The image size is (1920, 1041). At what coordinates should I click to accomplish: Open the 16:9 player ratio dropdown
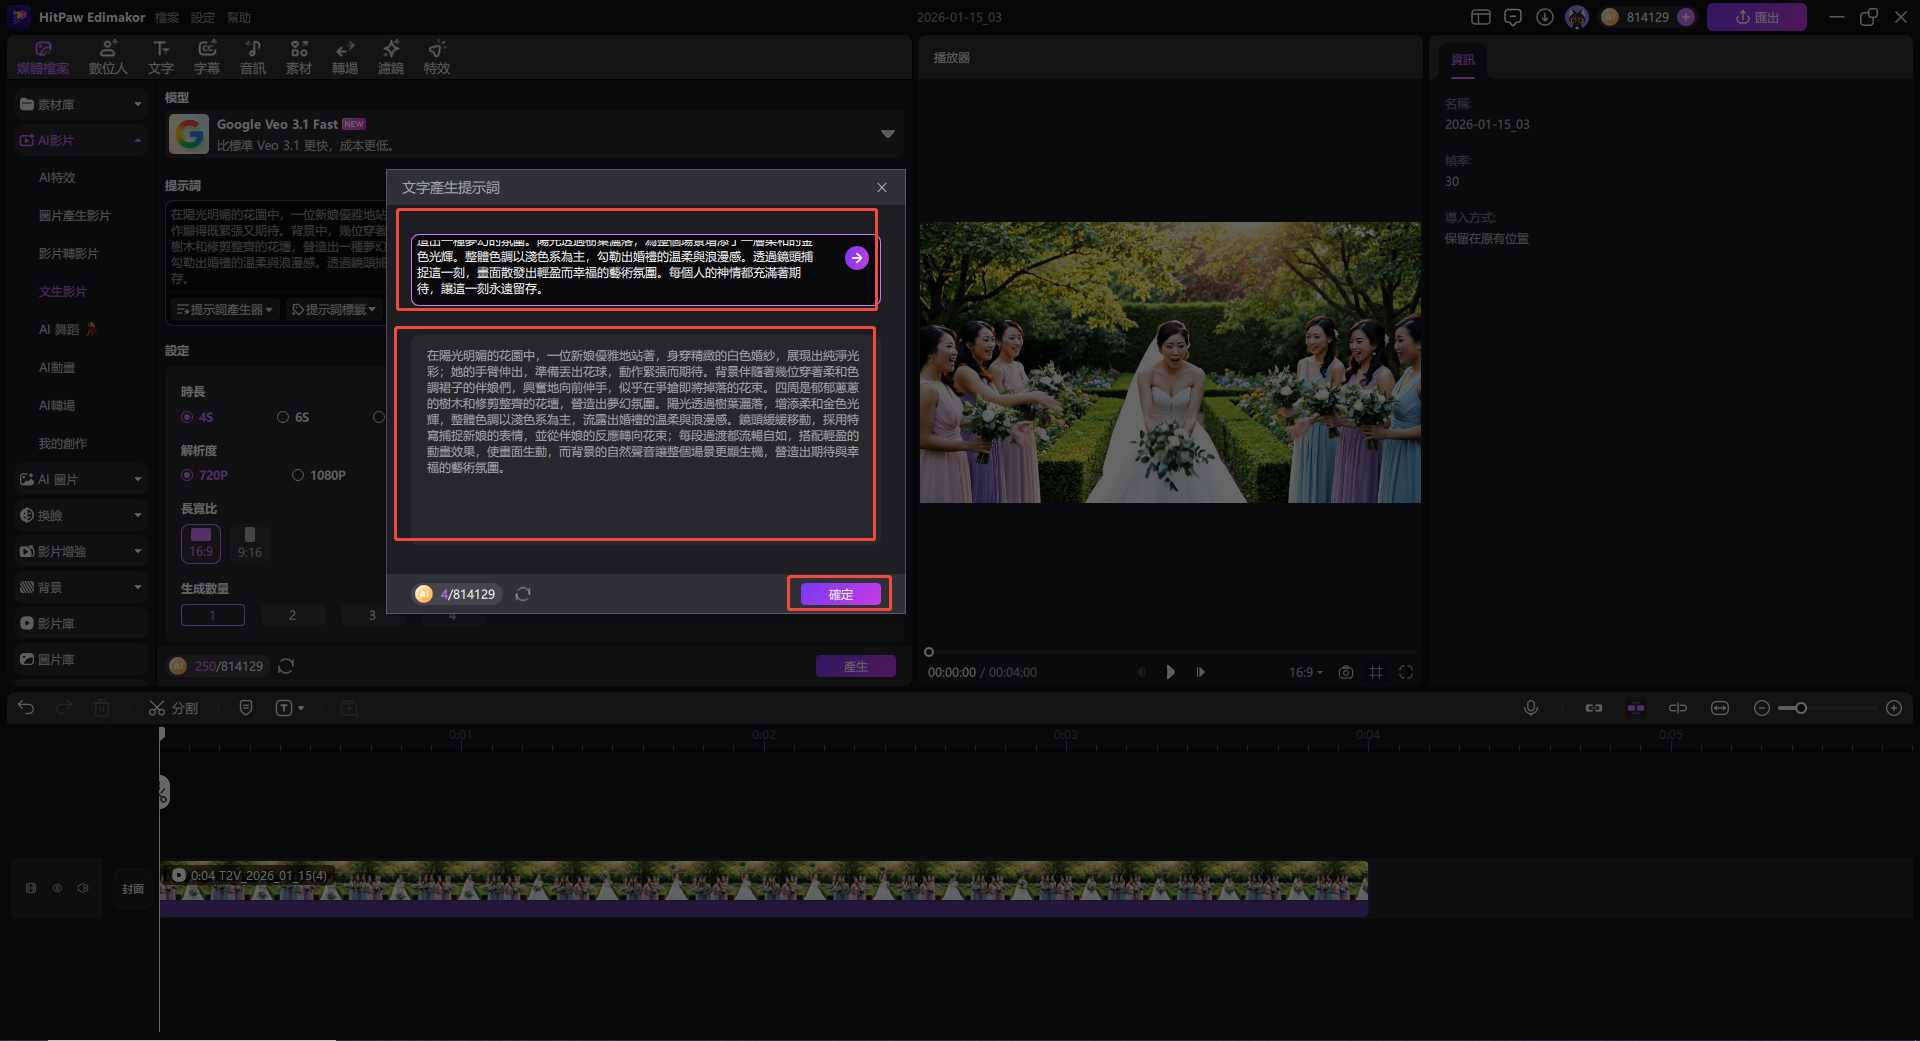click(1305, 672)
